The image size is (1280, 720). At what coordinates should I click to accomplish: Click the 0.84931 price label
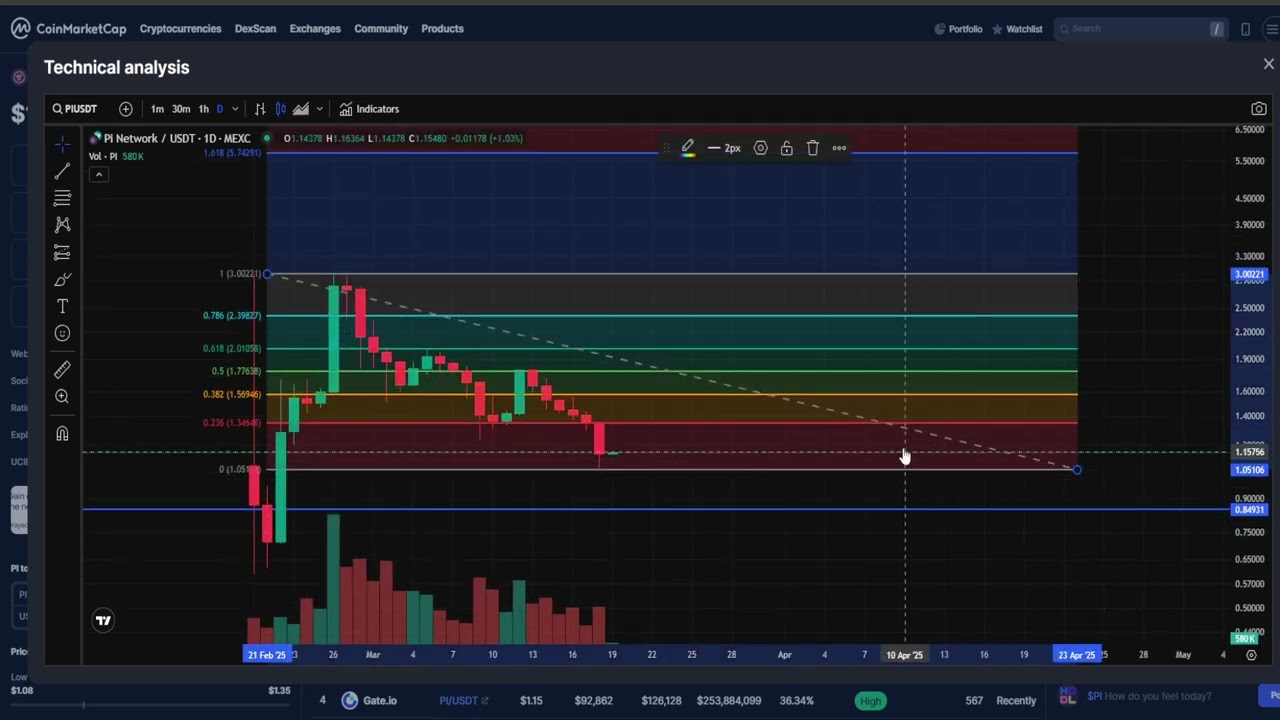click(1249, 510)
